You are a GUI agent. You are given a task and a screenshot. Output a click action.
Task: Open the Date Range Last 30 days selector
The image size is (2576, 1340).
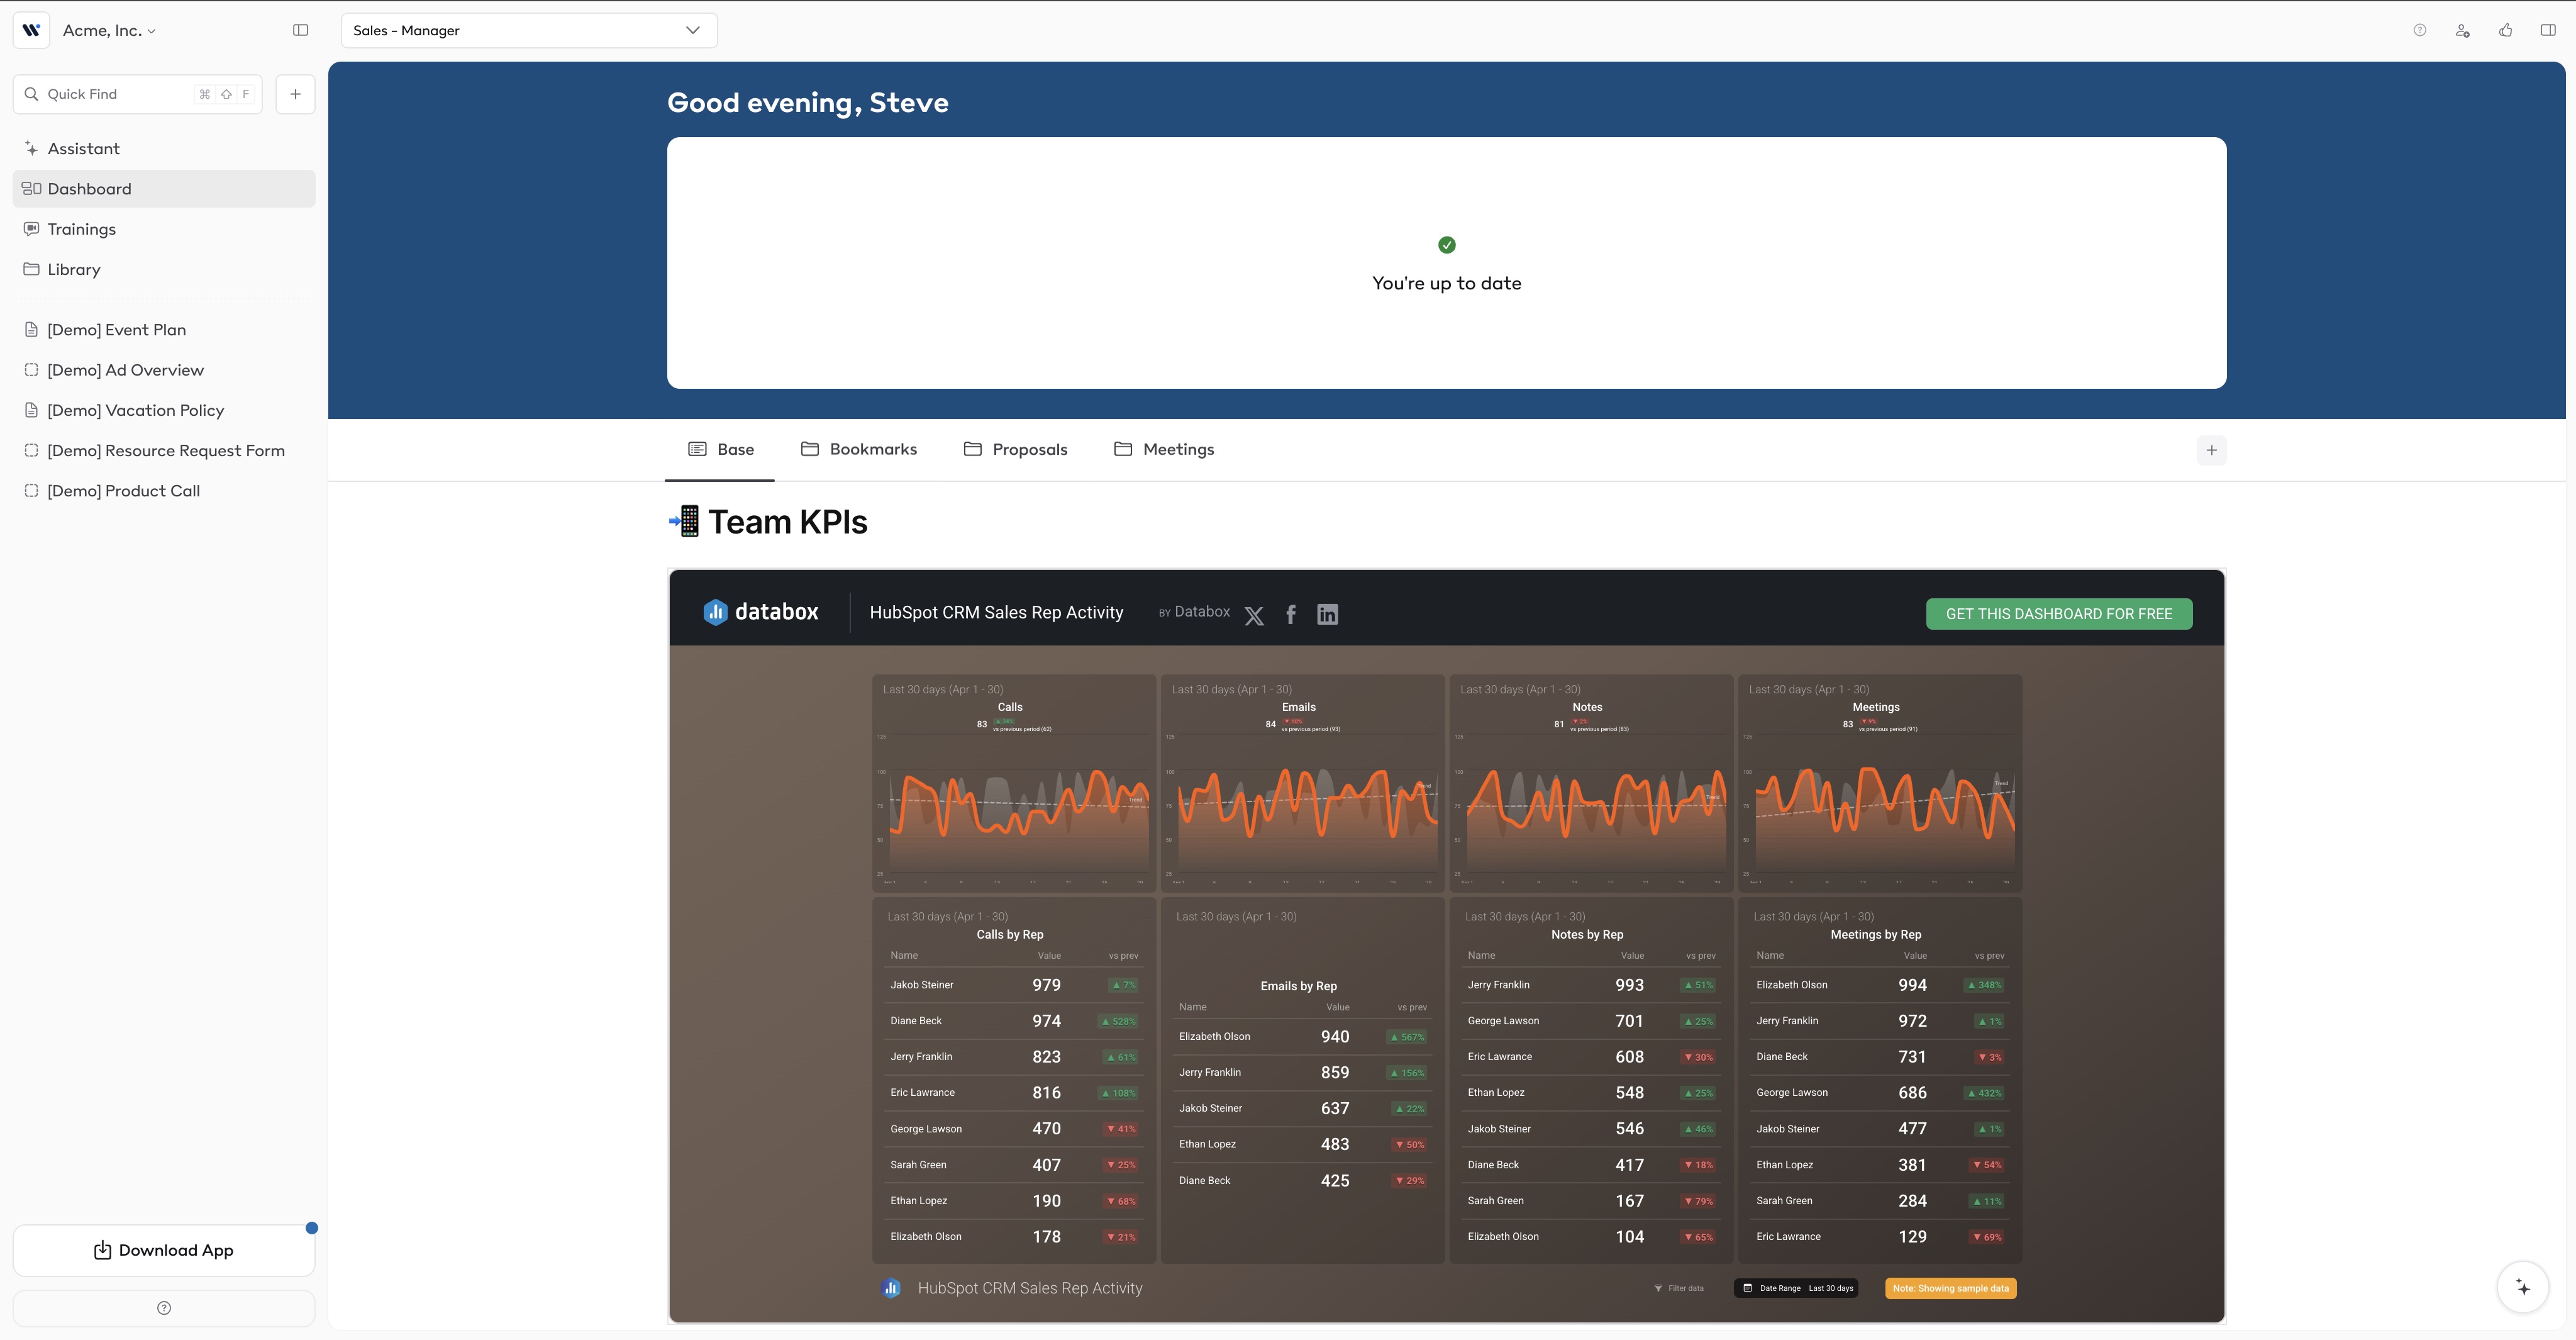1796,1288
